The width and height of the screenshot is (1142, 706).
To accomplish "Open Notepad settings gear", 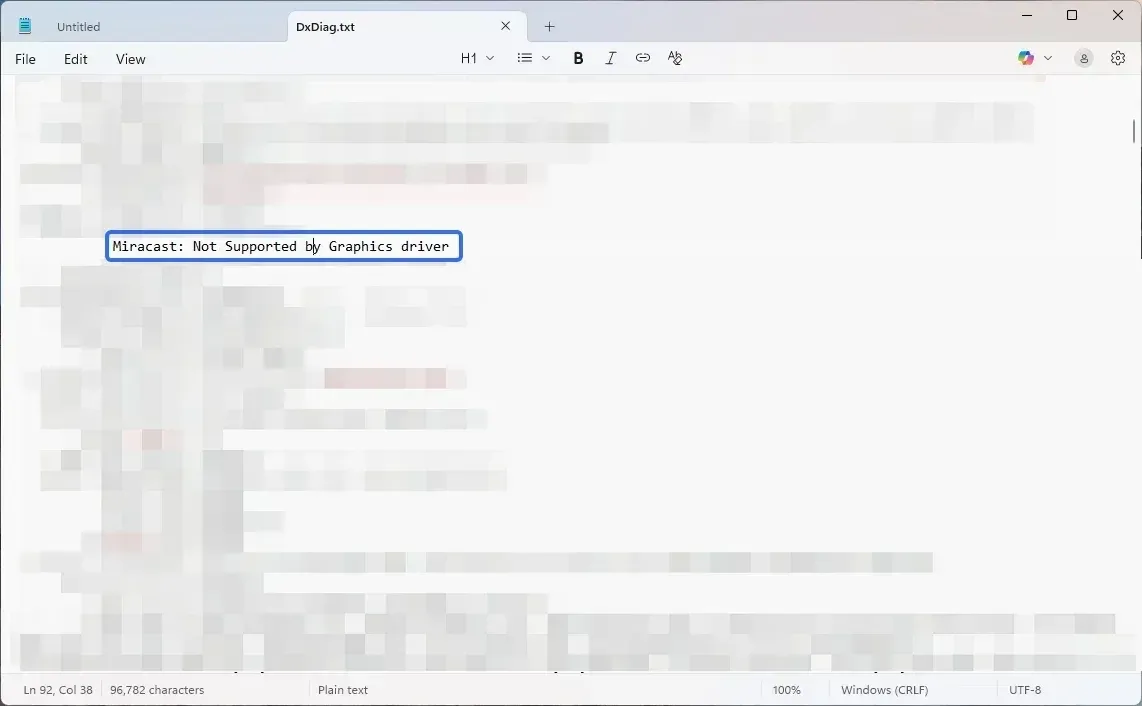I will [x=1118, y=58].
